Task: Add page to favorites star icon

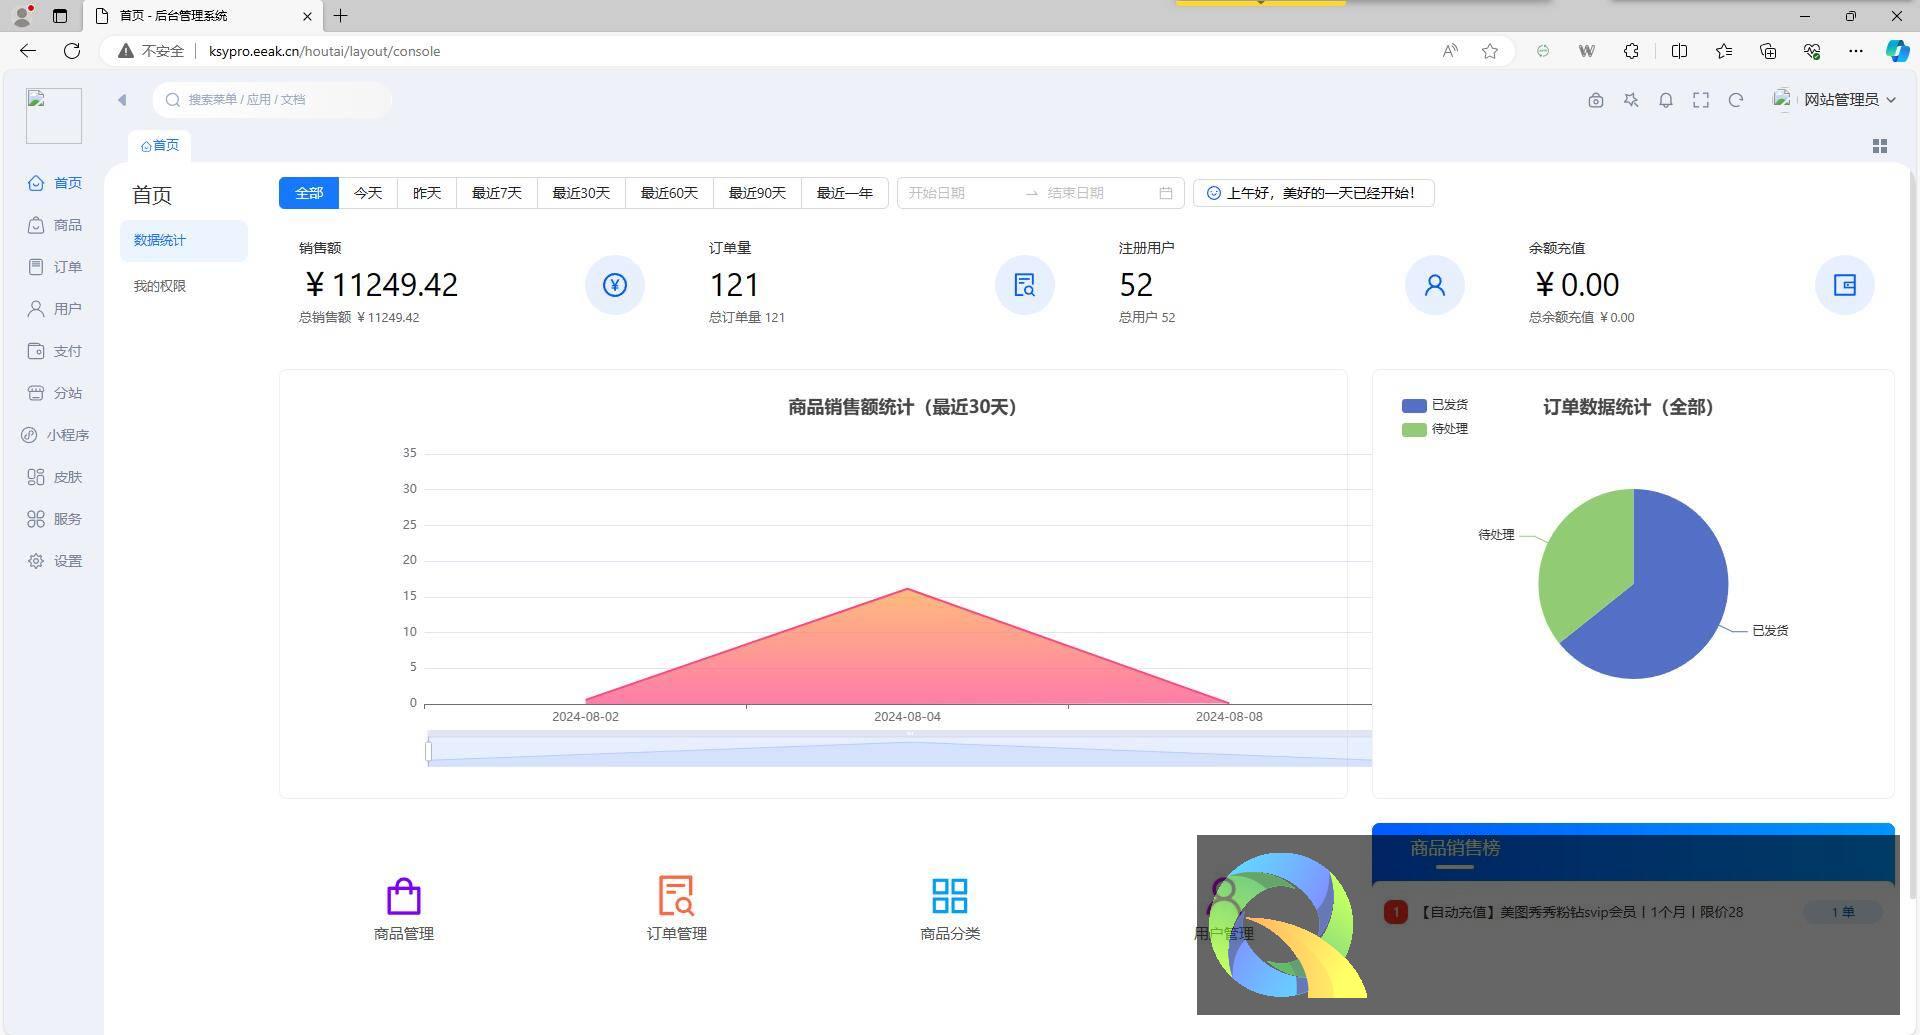Action: click(x=1490, y=51)
